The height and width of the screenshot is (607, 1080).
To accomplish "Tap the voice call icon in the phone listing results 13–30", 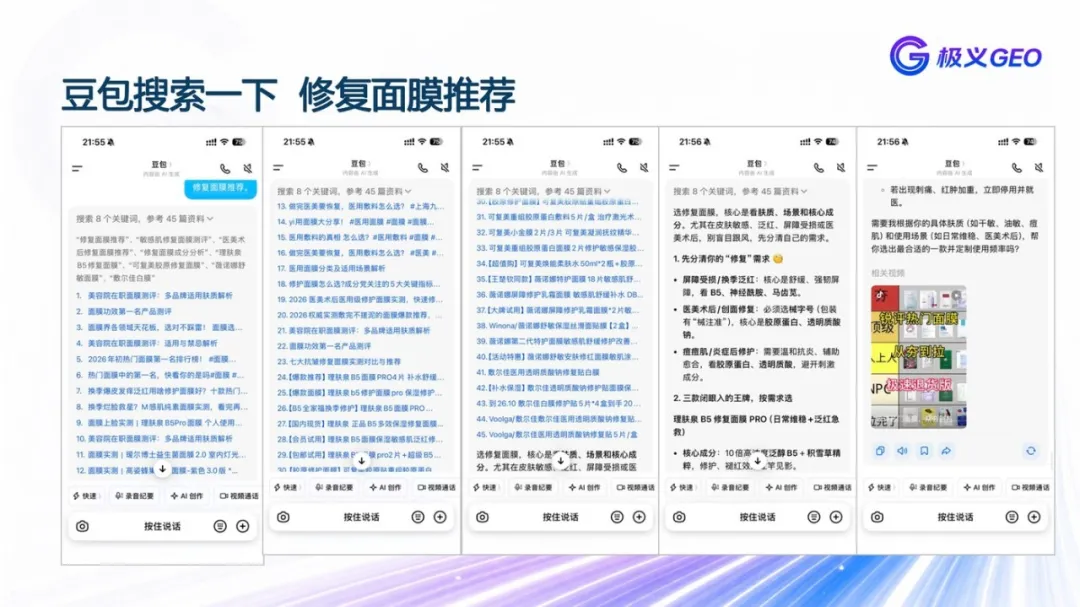I will [423, 167].
